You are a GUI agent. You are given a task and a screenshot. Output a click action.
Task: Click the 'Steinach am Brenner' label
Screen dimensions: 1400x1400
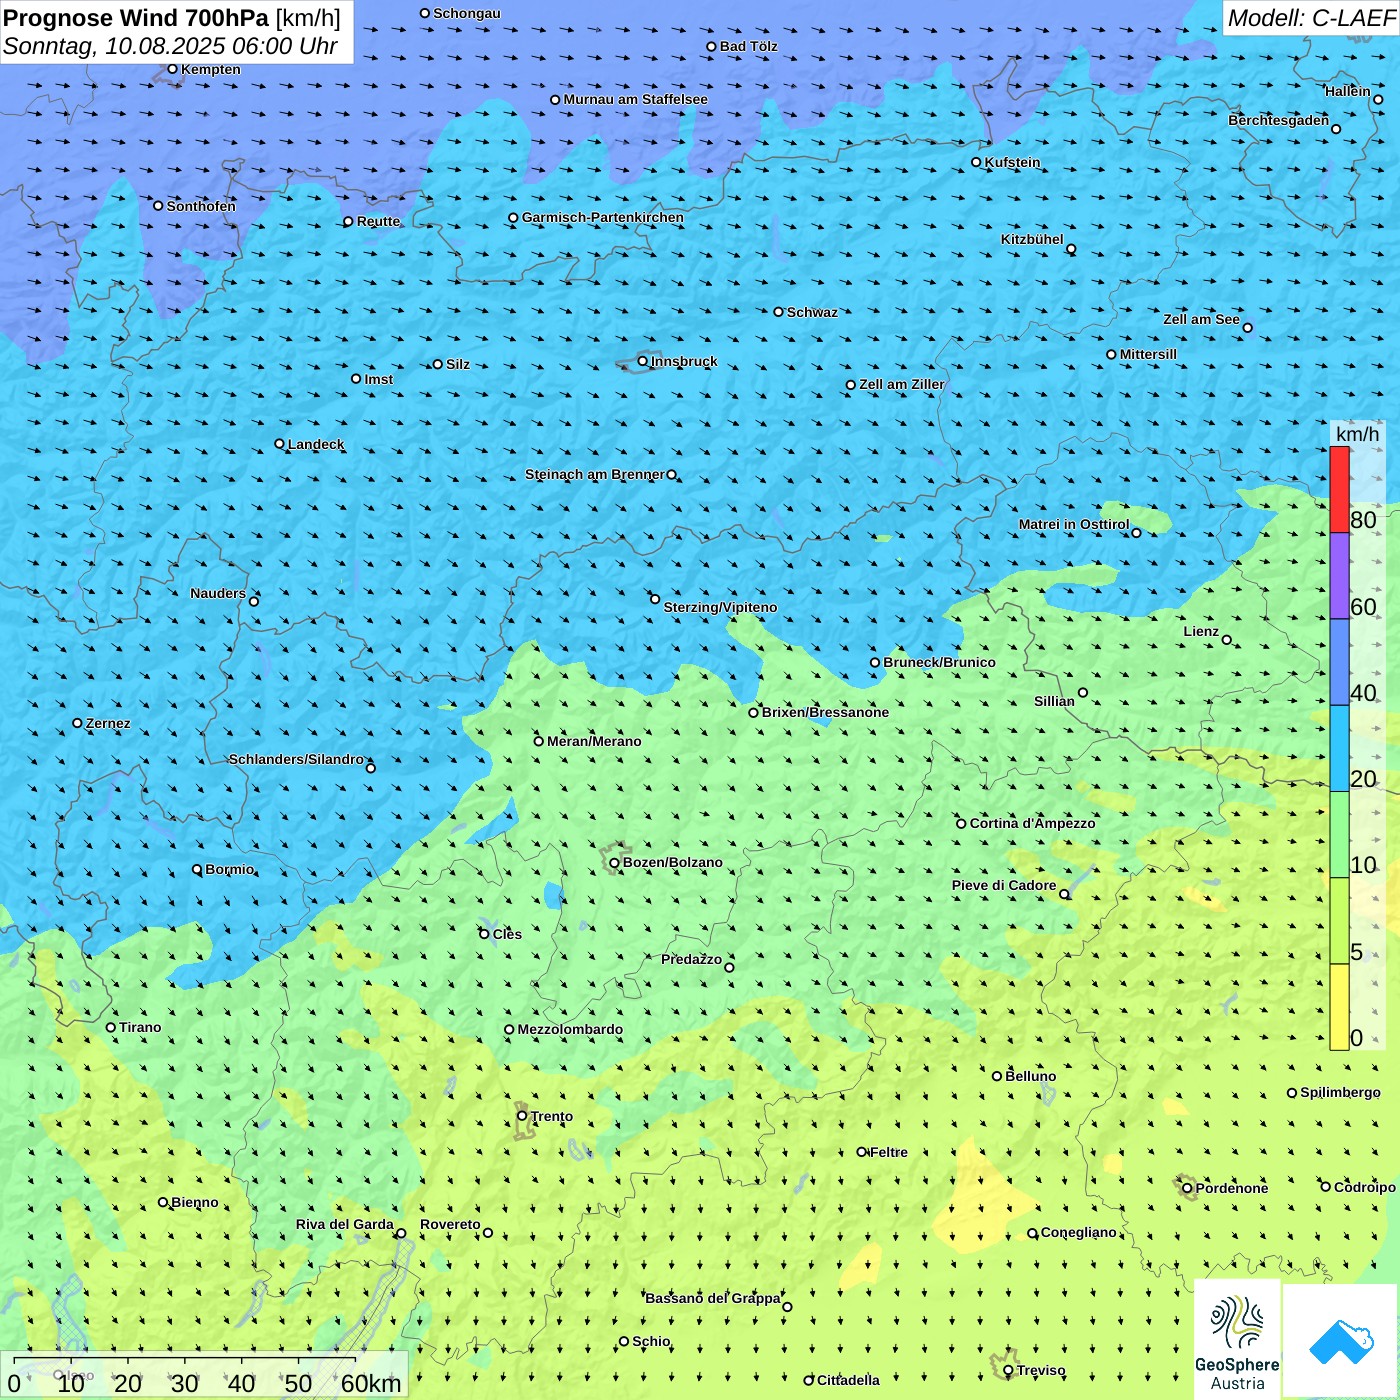tap(594, 474)
